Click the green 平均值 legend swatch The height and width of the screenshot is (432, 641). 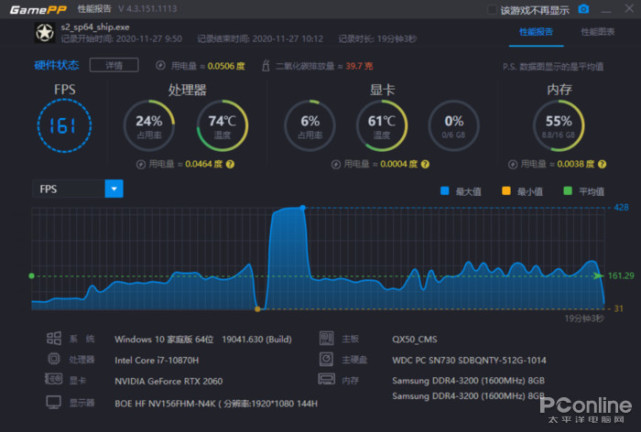click(568, 191)
